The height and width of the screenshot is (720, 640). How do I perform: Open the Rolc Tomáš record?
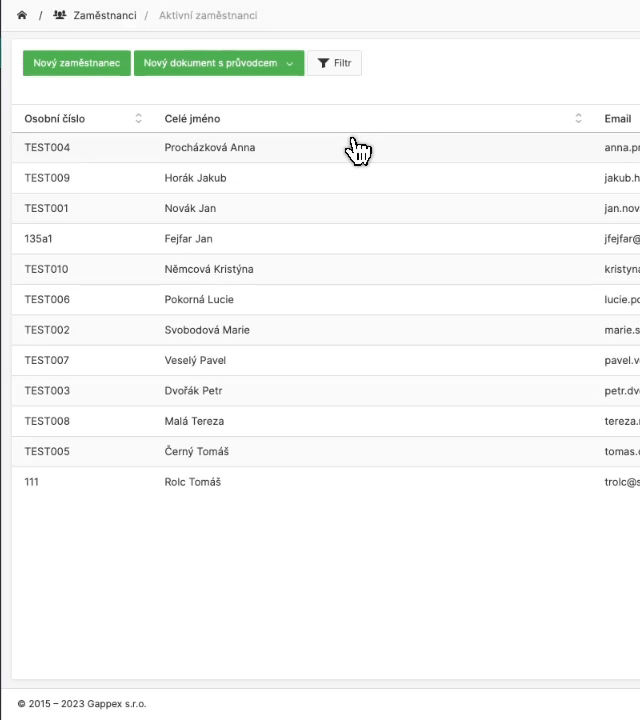192,482
